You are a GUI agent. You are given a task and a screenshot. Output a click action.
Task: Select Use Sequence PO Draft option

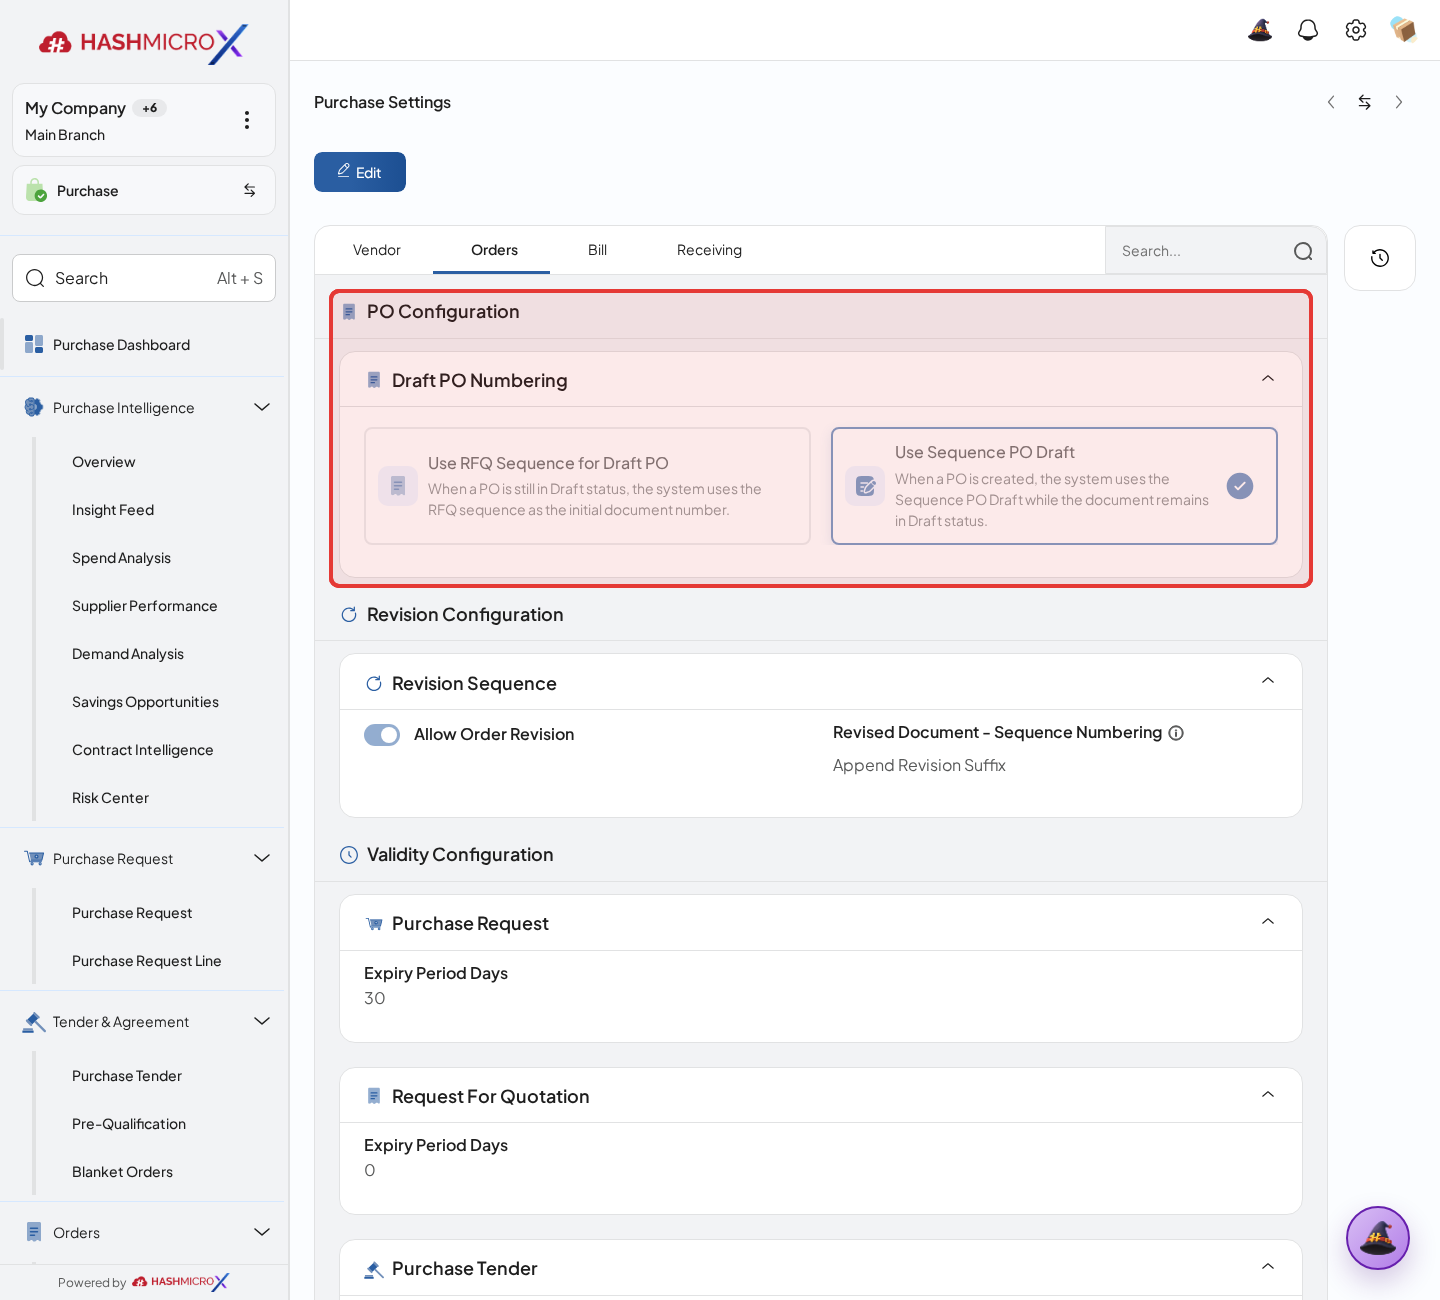[x=1054, y=486]
